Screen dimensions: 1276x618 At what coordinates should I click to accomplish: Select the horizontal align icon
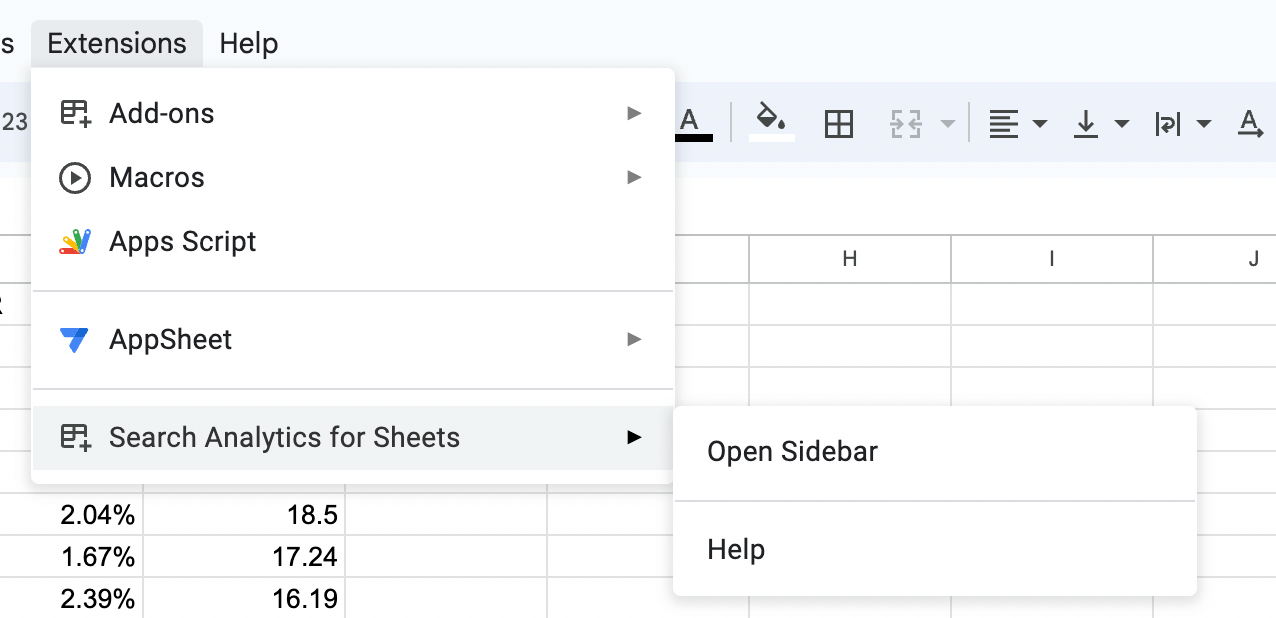pyautogui.click(x=1003, y=124)
